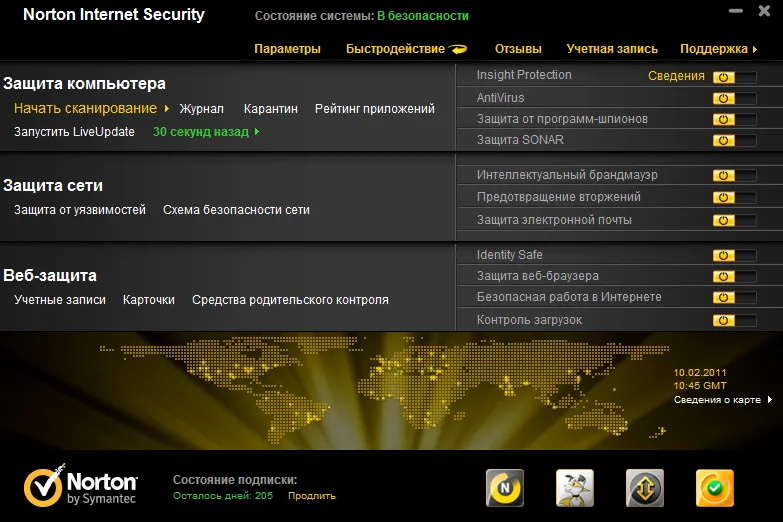
Task: Click the cartoon dog icon
Action: [575, 488]
